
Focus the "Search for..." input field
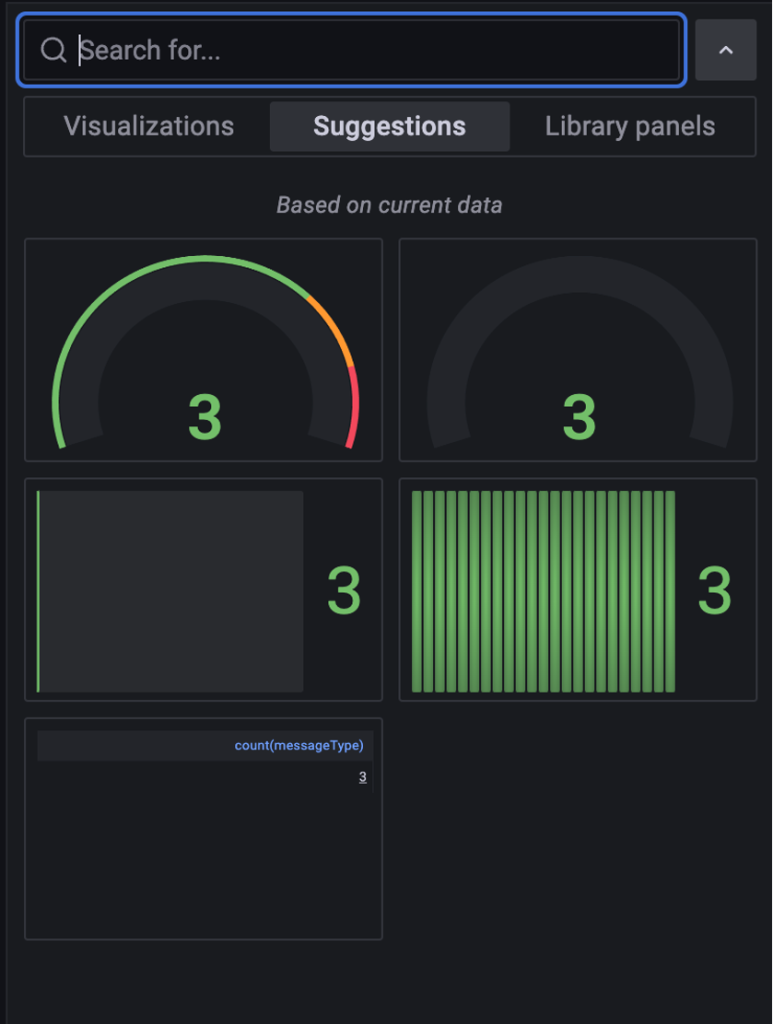click(x=352, y=50)
